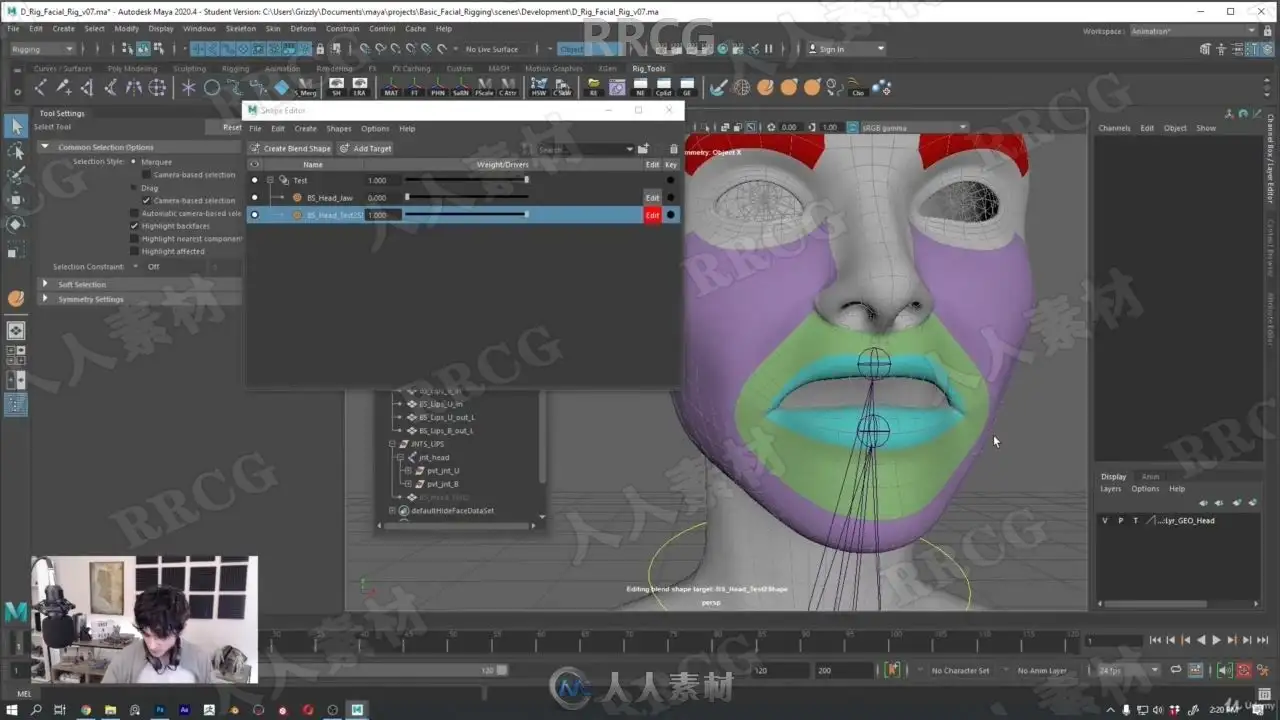1280x720 pixels.
Task: Click the Paint Selection tool
Action: 16,176
